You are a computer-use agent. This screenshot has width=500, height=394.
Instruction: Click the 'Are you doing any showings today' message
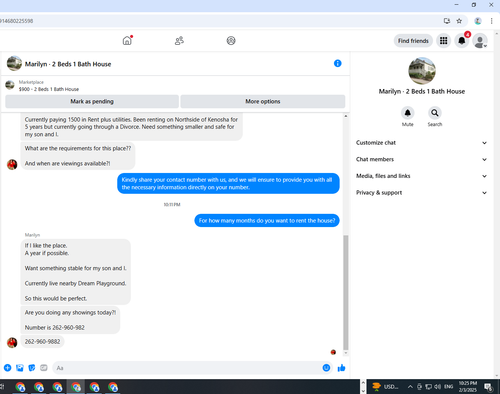[x=70, y=320]
